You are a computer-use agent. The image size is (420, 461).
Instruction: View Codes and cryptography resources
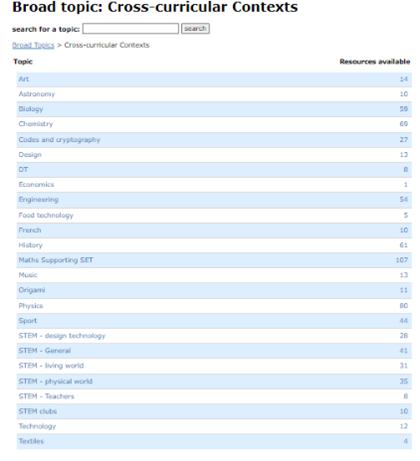pyautogui.click(x=59, y=140)
